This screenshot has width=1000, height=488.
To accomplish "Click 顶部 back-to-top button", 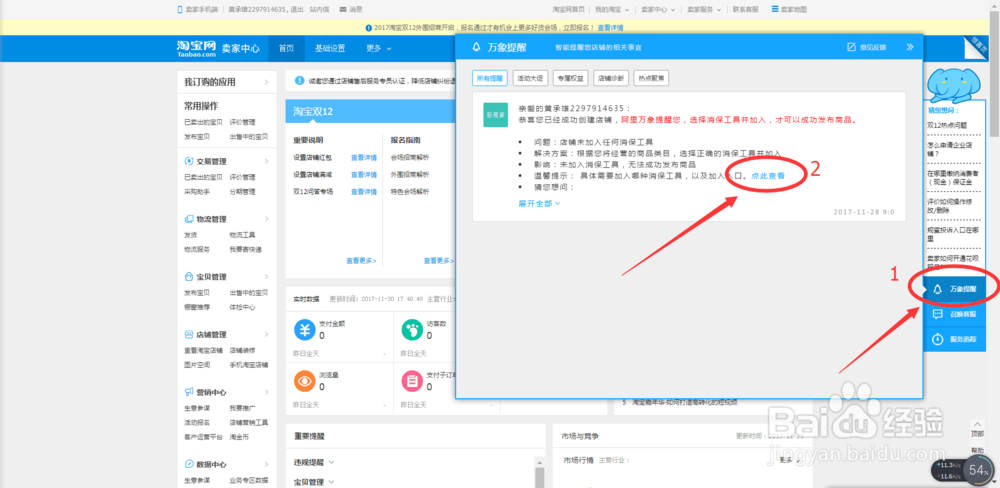I will [977, 429].
